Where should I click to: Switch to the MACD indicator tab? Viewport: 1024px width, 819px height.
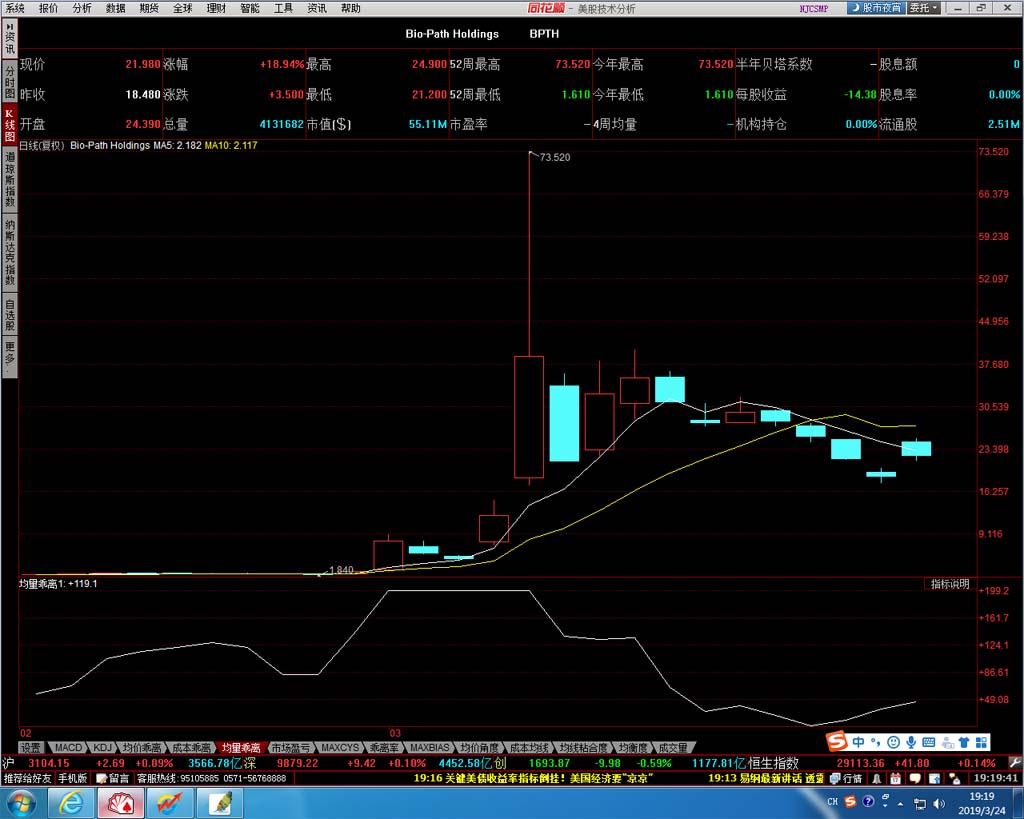click(68, 747)
